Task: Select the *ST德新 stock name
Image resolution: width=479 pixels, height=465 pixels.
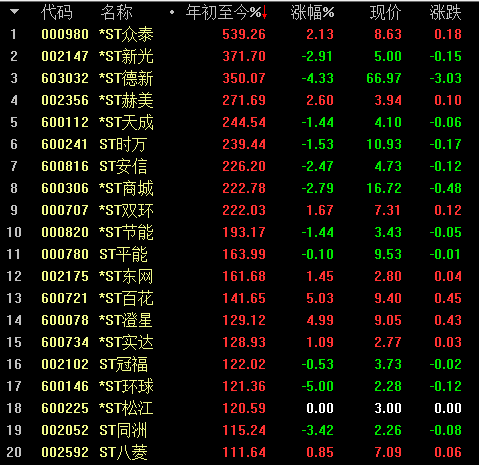Action: coord(126,78)
